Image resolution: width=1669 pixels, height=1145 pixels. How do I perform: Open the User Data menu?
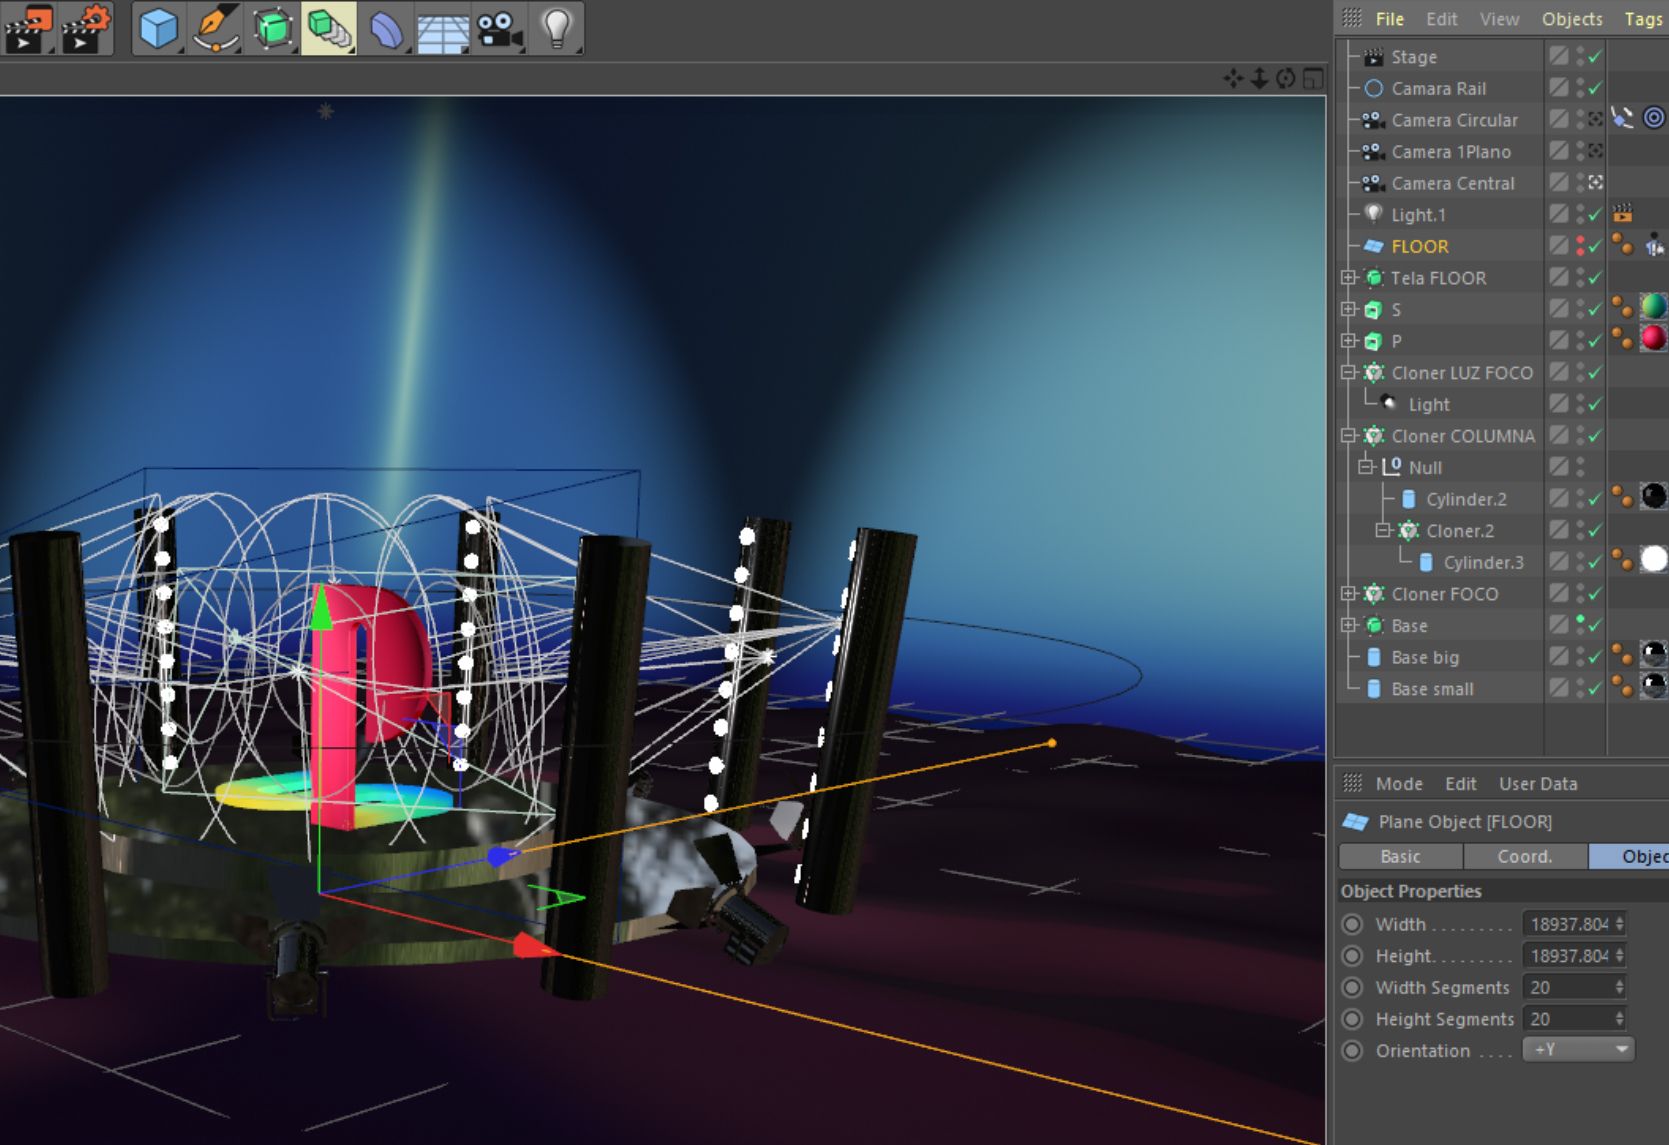click(x=1538, y=784)
